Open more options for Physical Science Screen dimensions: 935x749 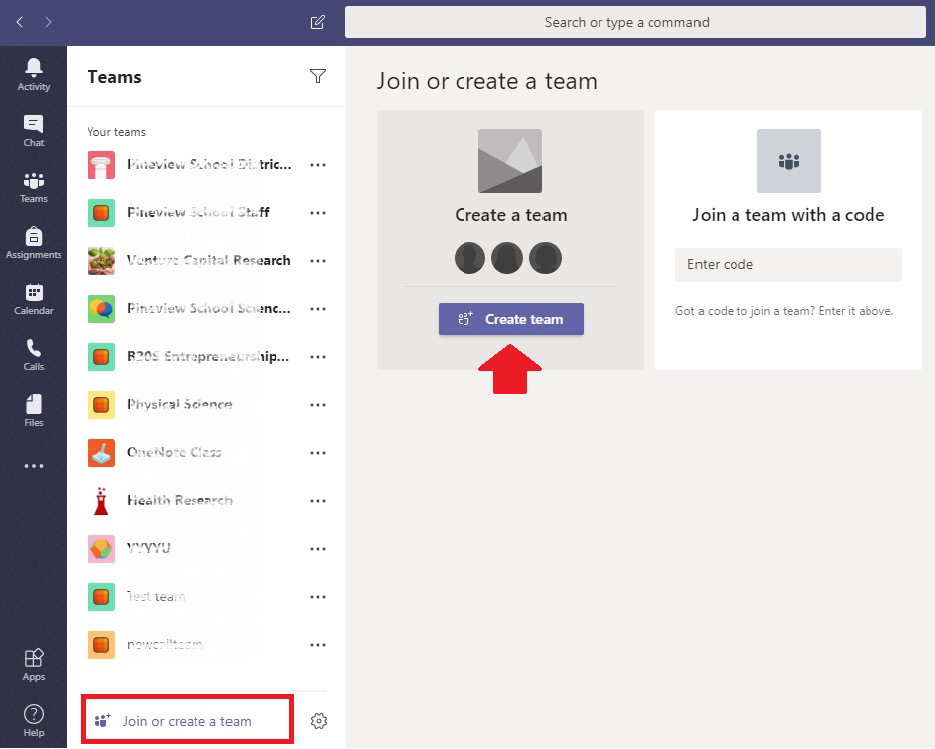tap(318, 405)
